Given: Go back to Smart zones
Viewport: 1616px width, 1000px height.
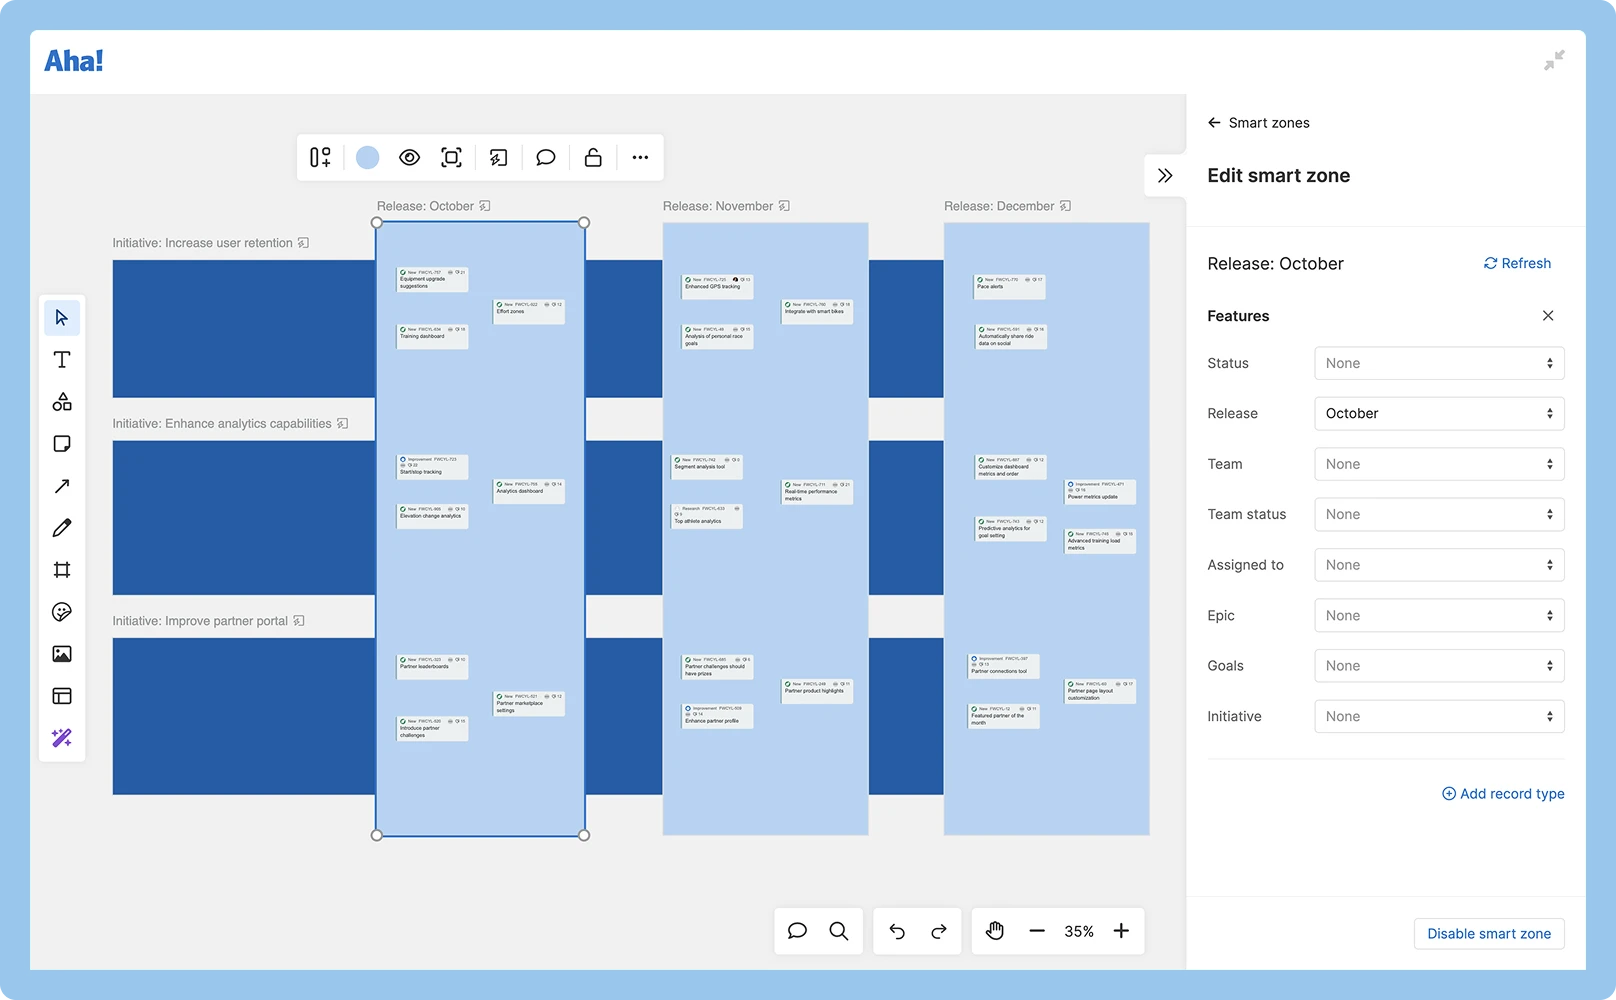Looking at the screenshot, I should (x=1258, y=122).
